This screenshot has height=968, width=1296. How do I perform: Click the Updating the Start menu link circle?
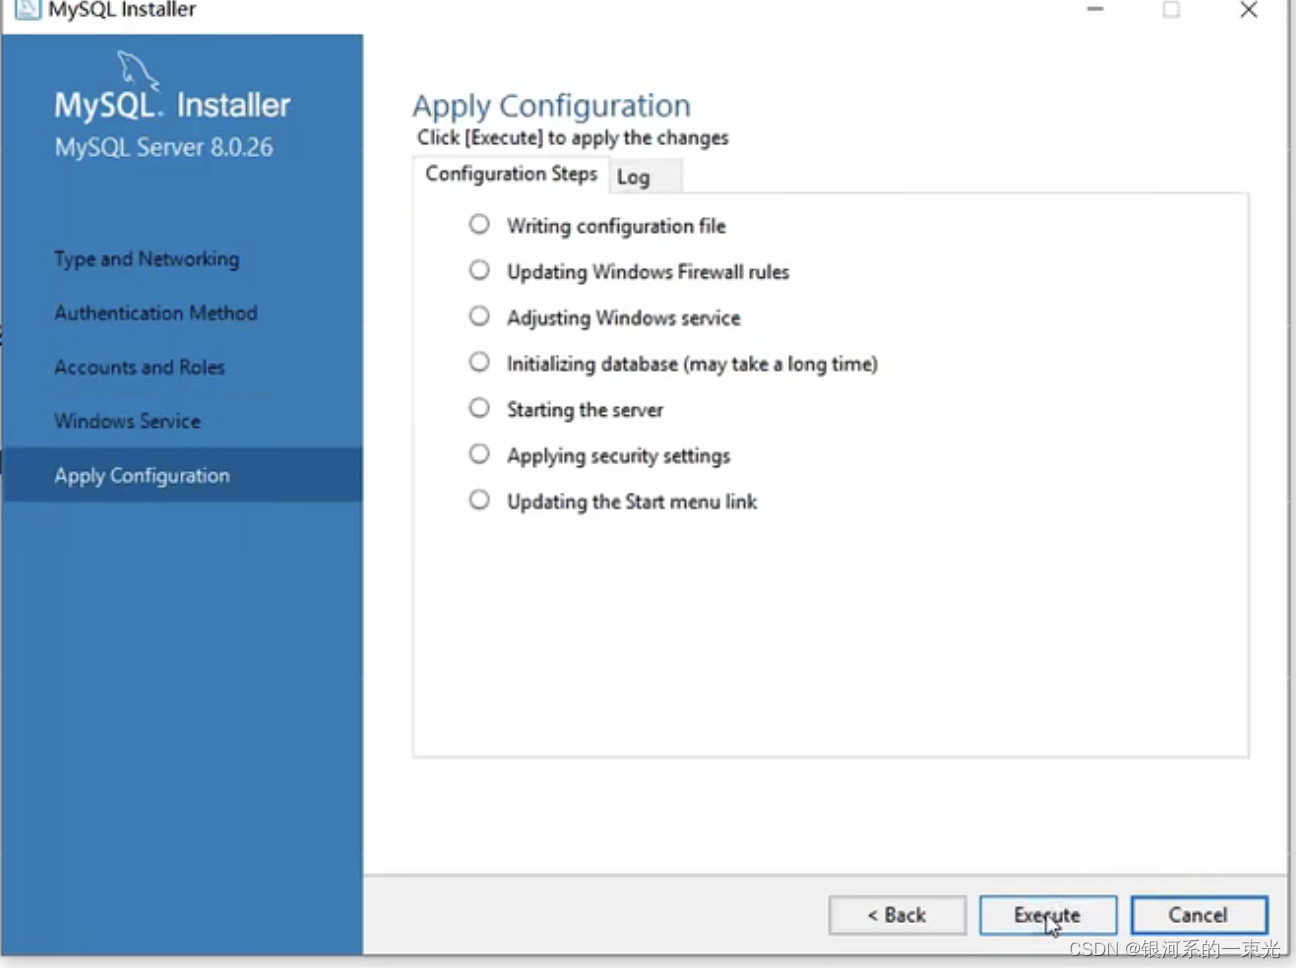(x=480, y=500)
